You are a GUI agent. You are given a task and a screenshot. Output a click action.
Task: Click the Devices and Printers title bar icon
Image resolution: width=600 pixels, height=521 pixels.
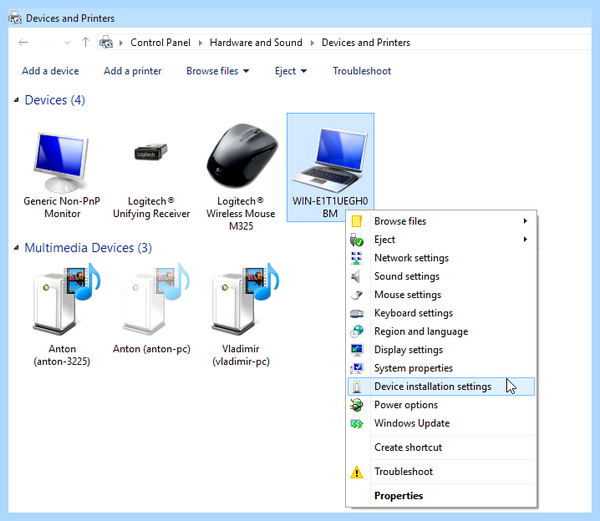point(15,18)
